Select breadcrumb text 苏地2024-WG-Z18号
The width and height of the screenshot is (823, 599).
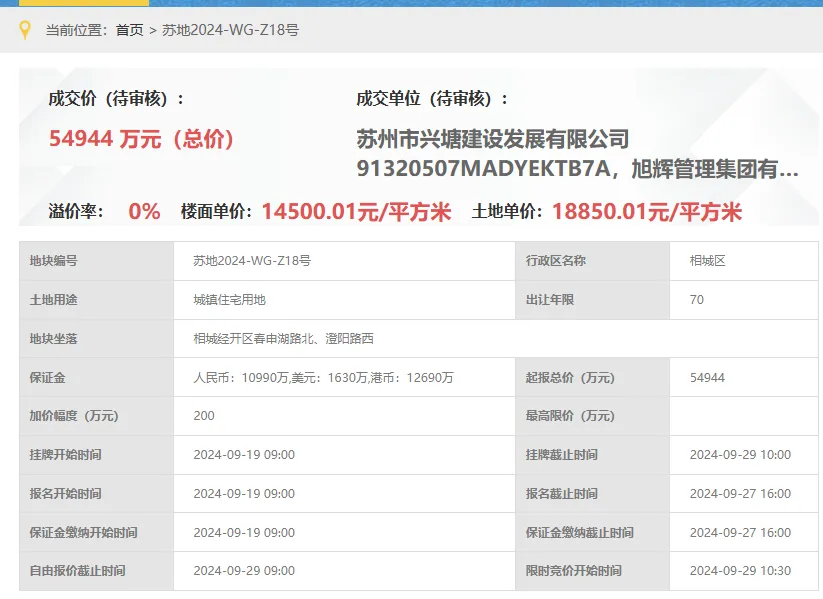230,30
